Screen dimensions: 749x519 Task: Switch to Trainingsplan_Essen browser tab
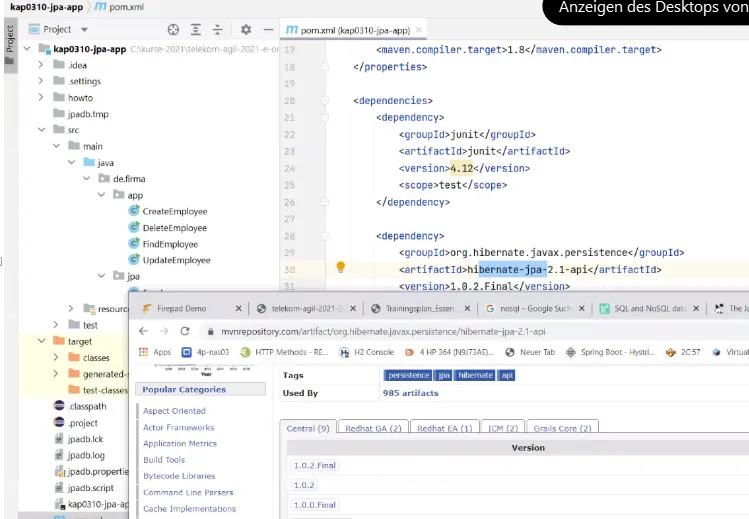point(420,308)
